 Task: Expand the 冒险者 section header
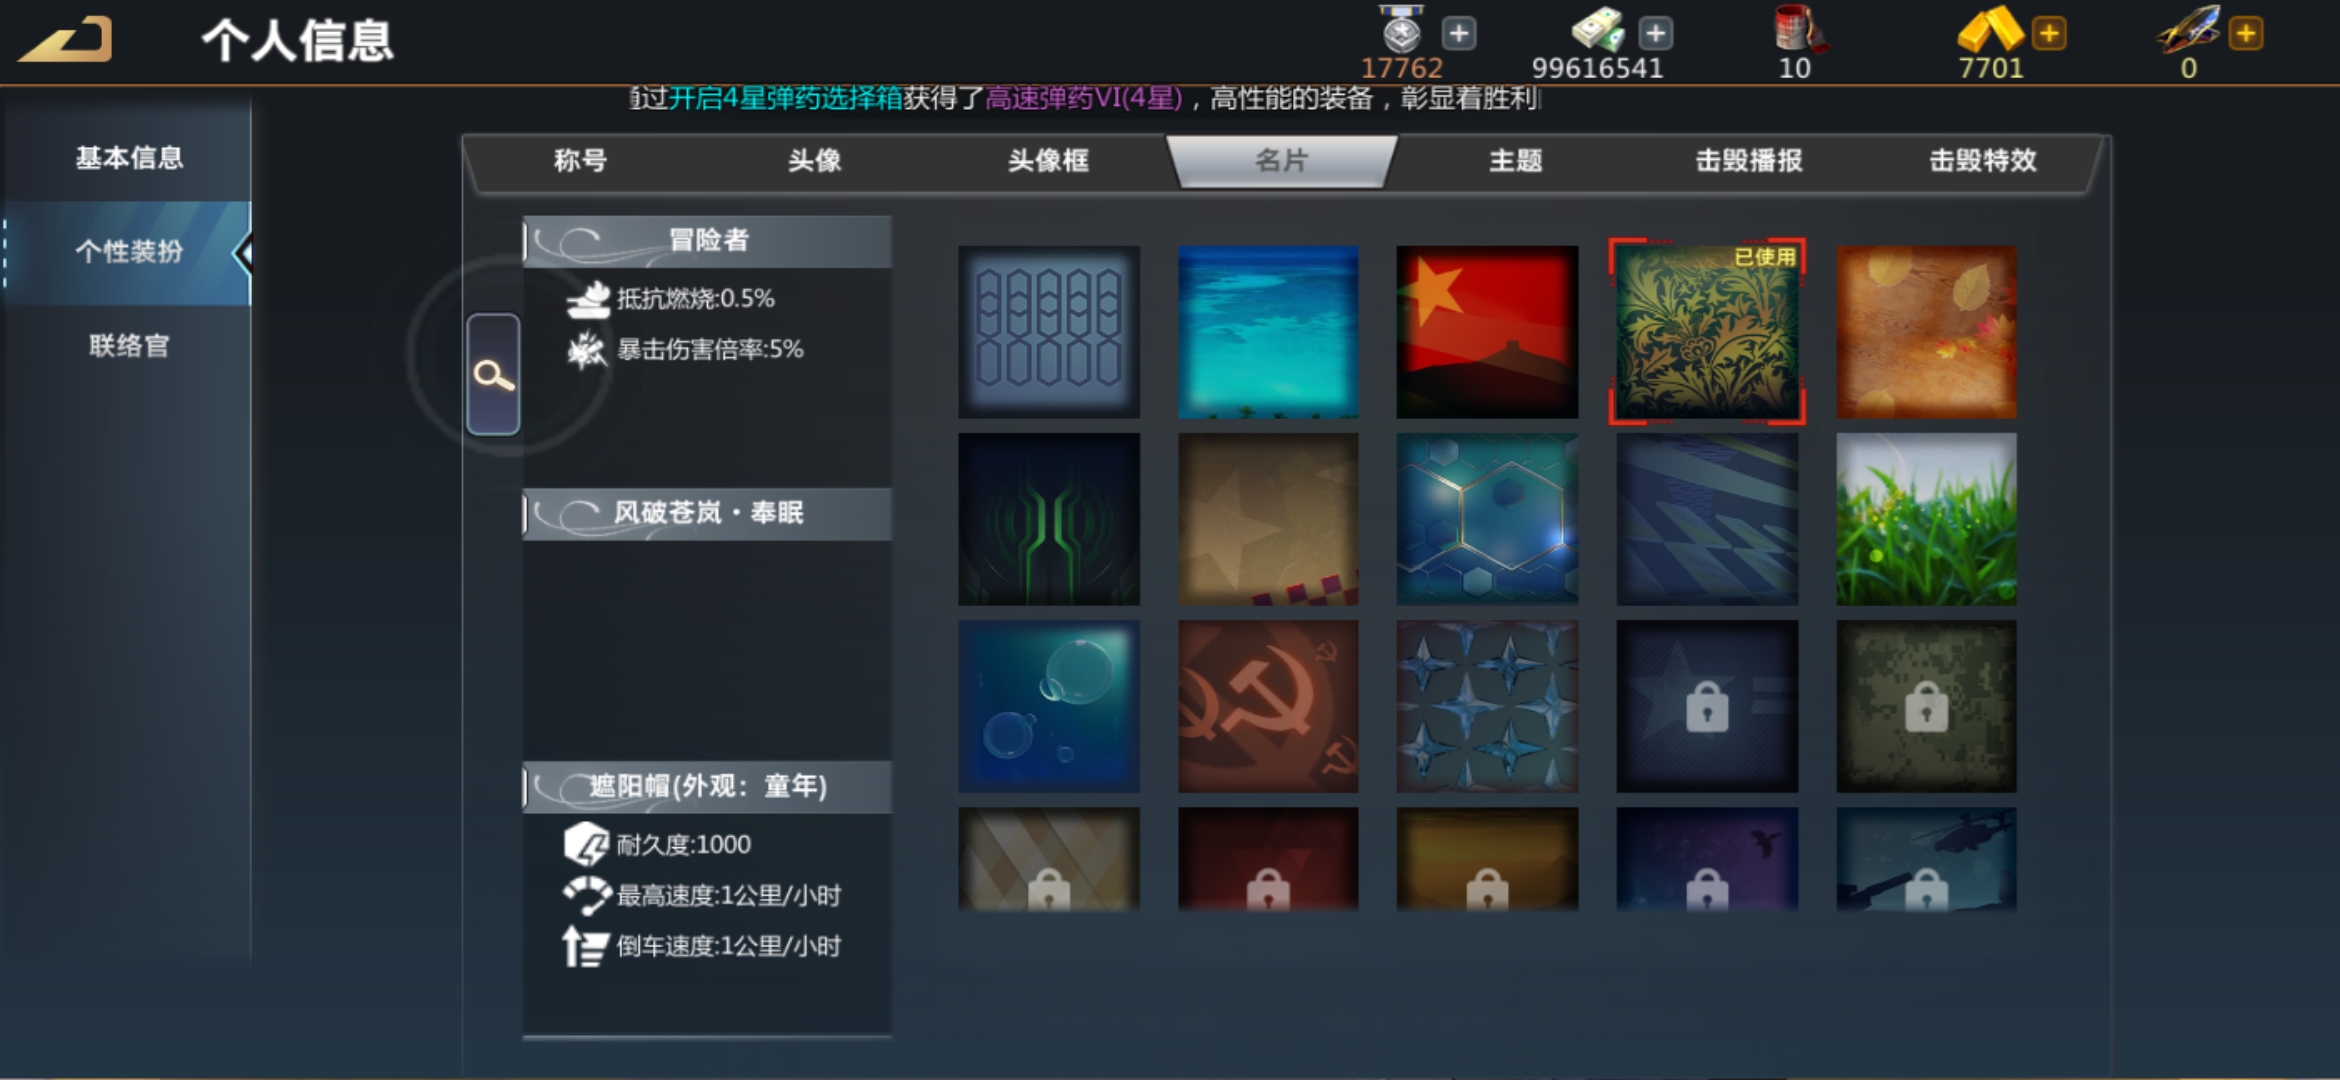point(707,241)
